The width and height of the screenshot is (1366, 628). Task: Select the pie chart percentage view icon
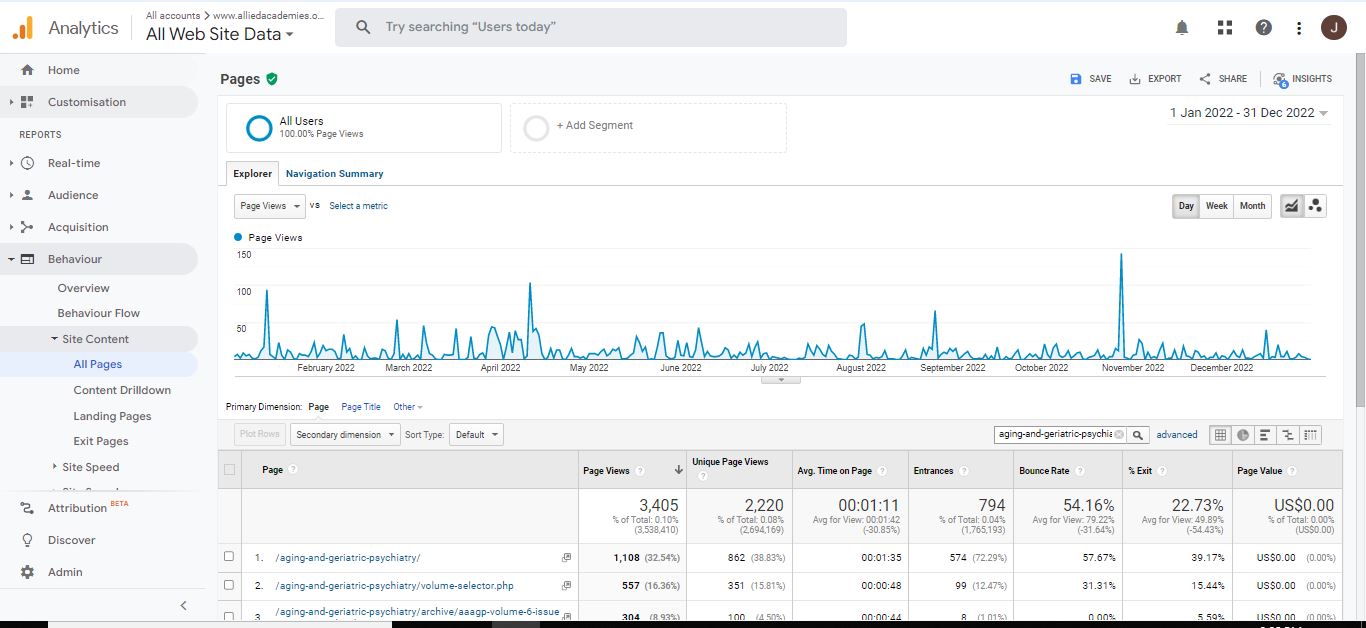click(1243, 435)
